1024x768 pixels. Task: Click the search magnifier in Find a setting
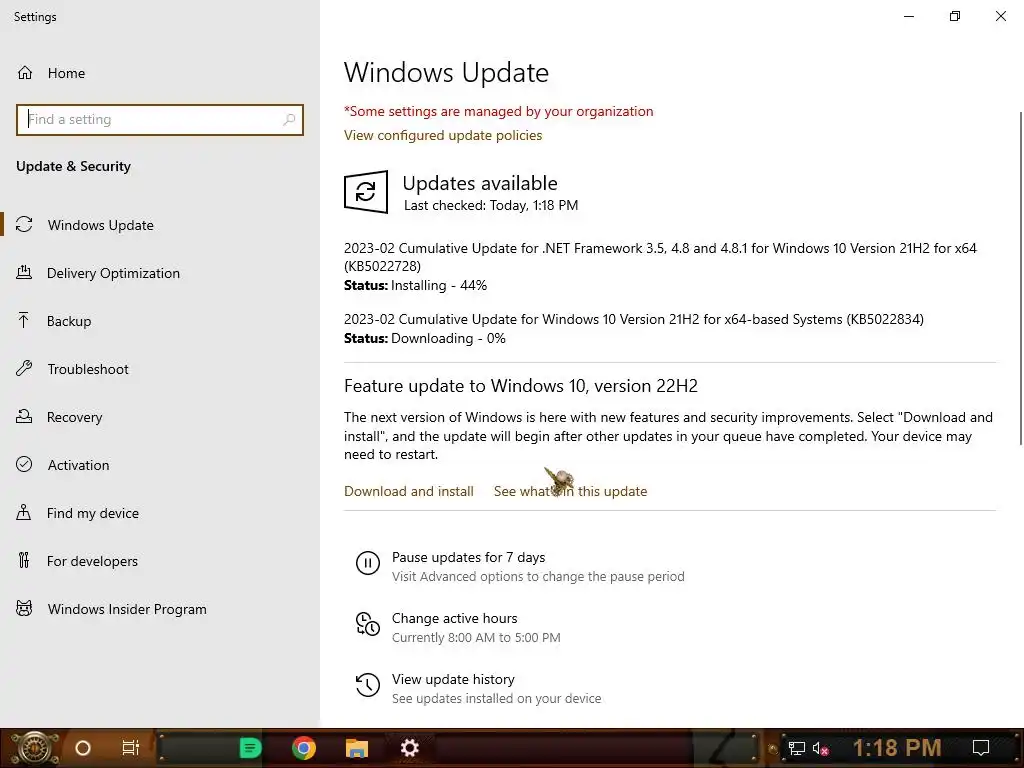289,120
